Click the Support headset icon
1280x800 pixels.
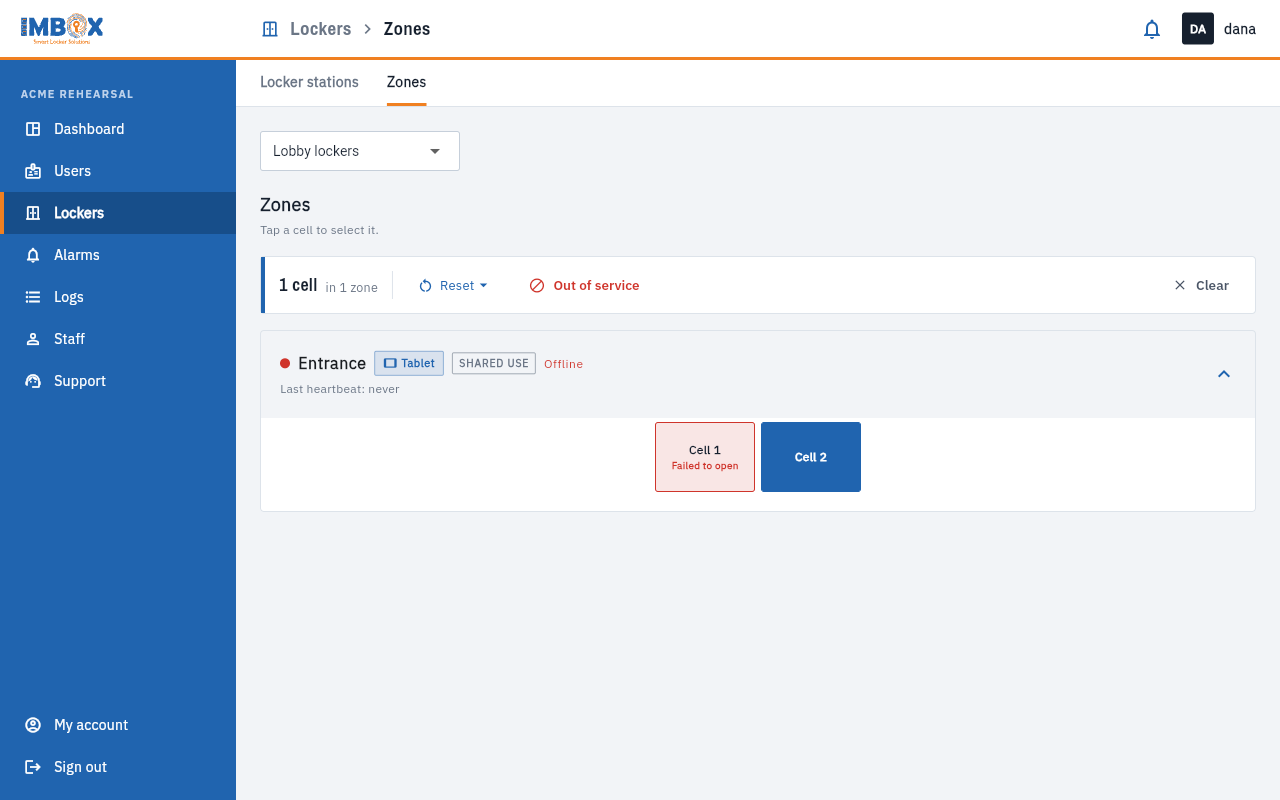click(x=33, y=381)
